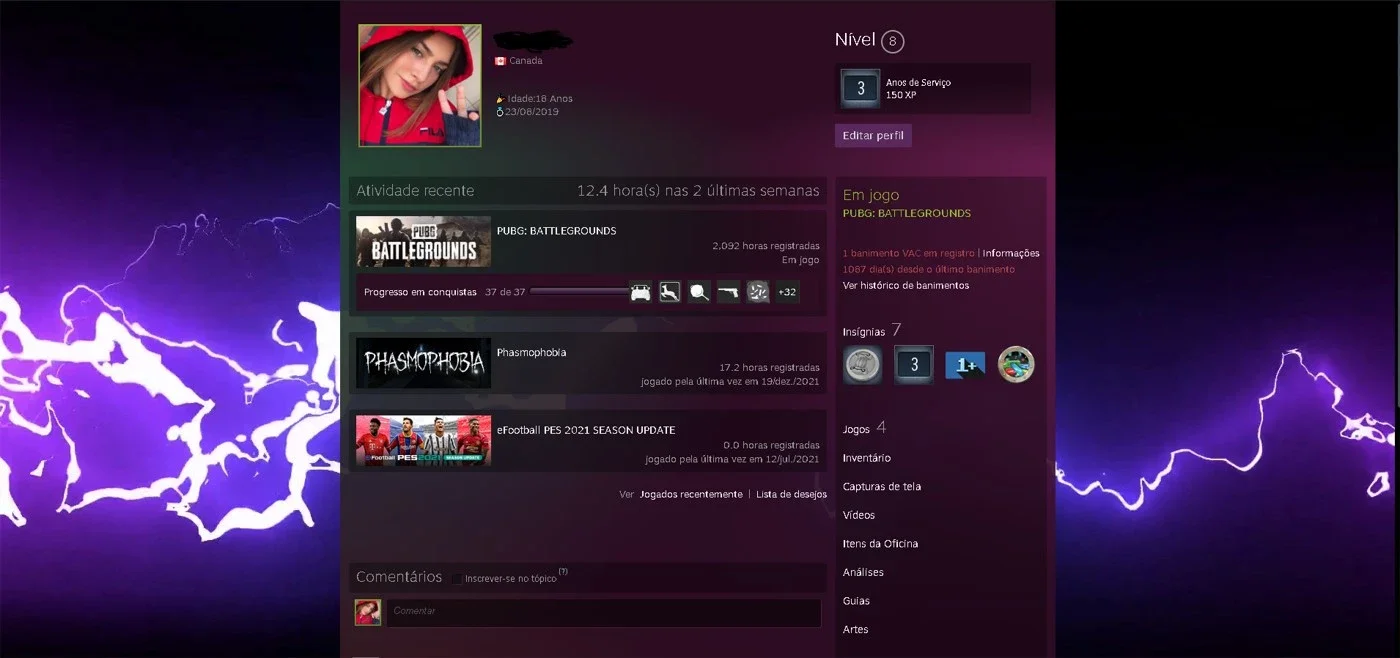Screen dimensions: 1400x658
Task: Click the help (?) mark next to Inscrever-se
Action: pos(563,572)
